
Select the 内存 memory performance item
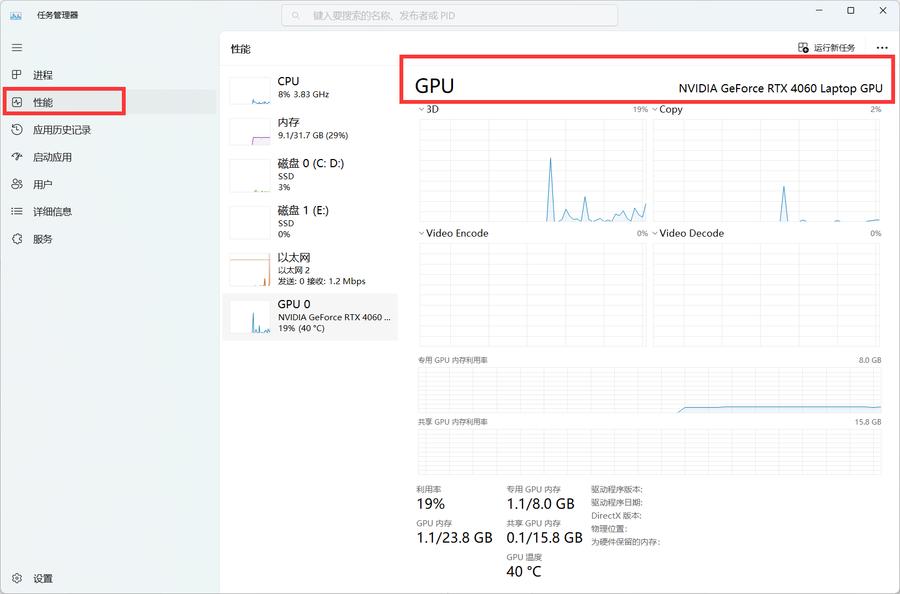[310, 129]
